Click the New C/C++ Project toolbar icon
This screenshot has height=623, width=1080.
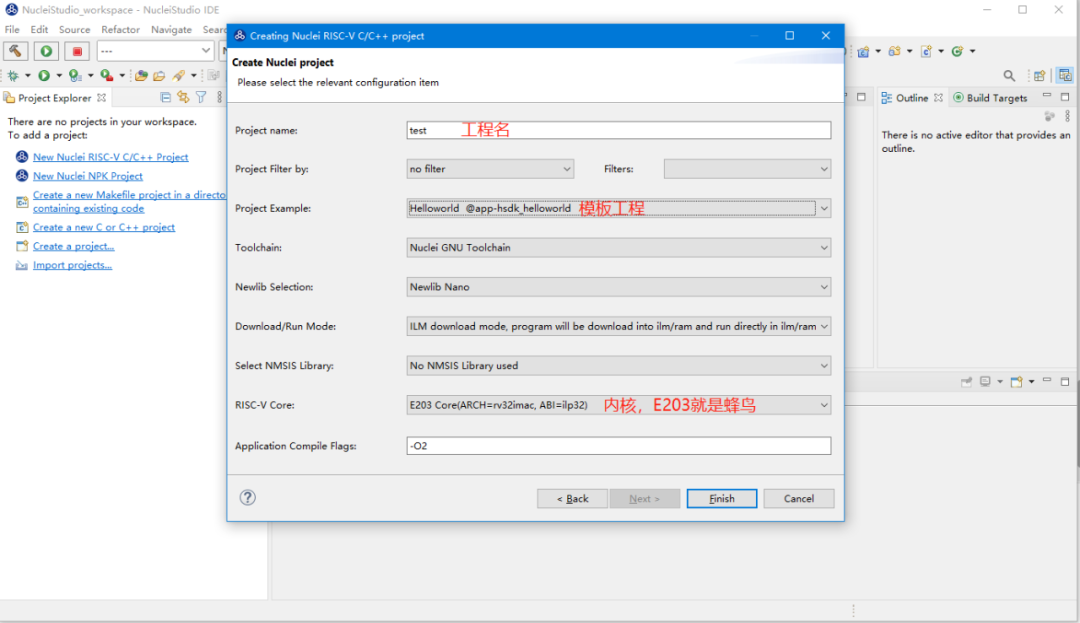(863, 51)
